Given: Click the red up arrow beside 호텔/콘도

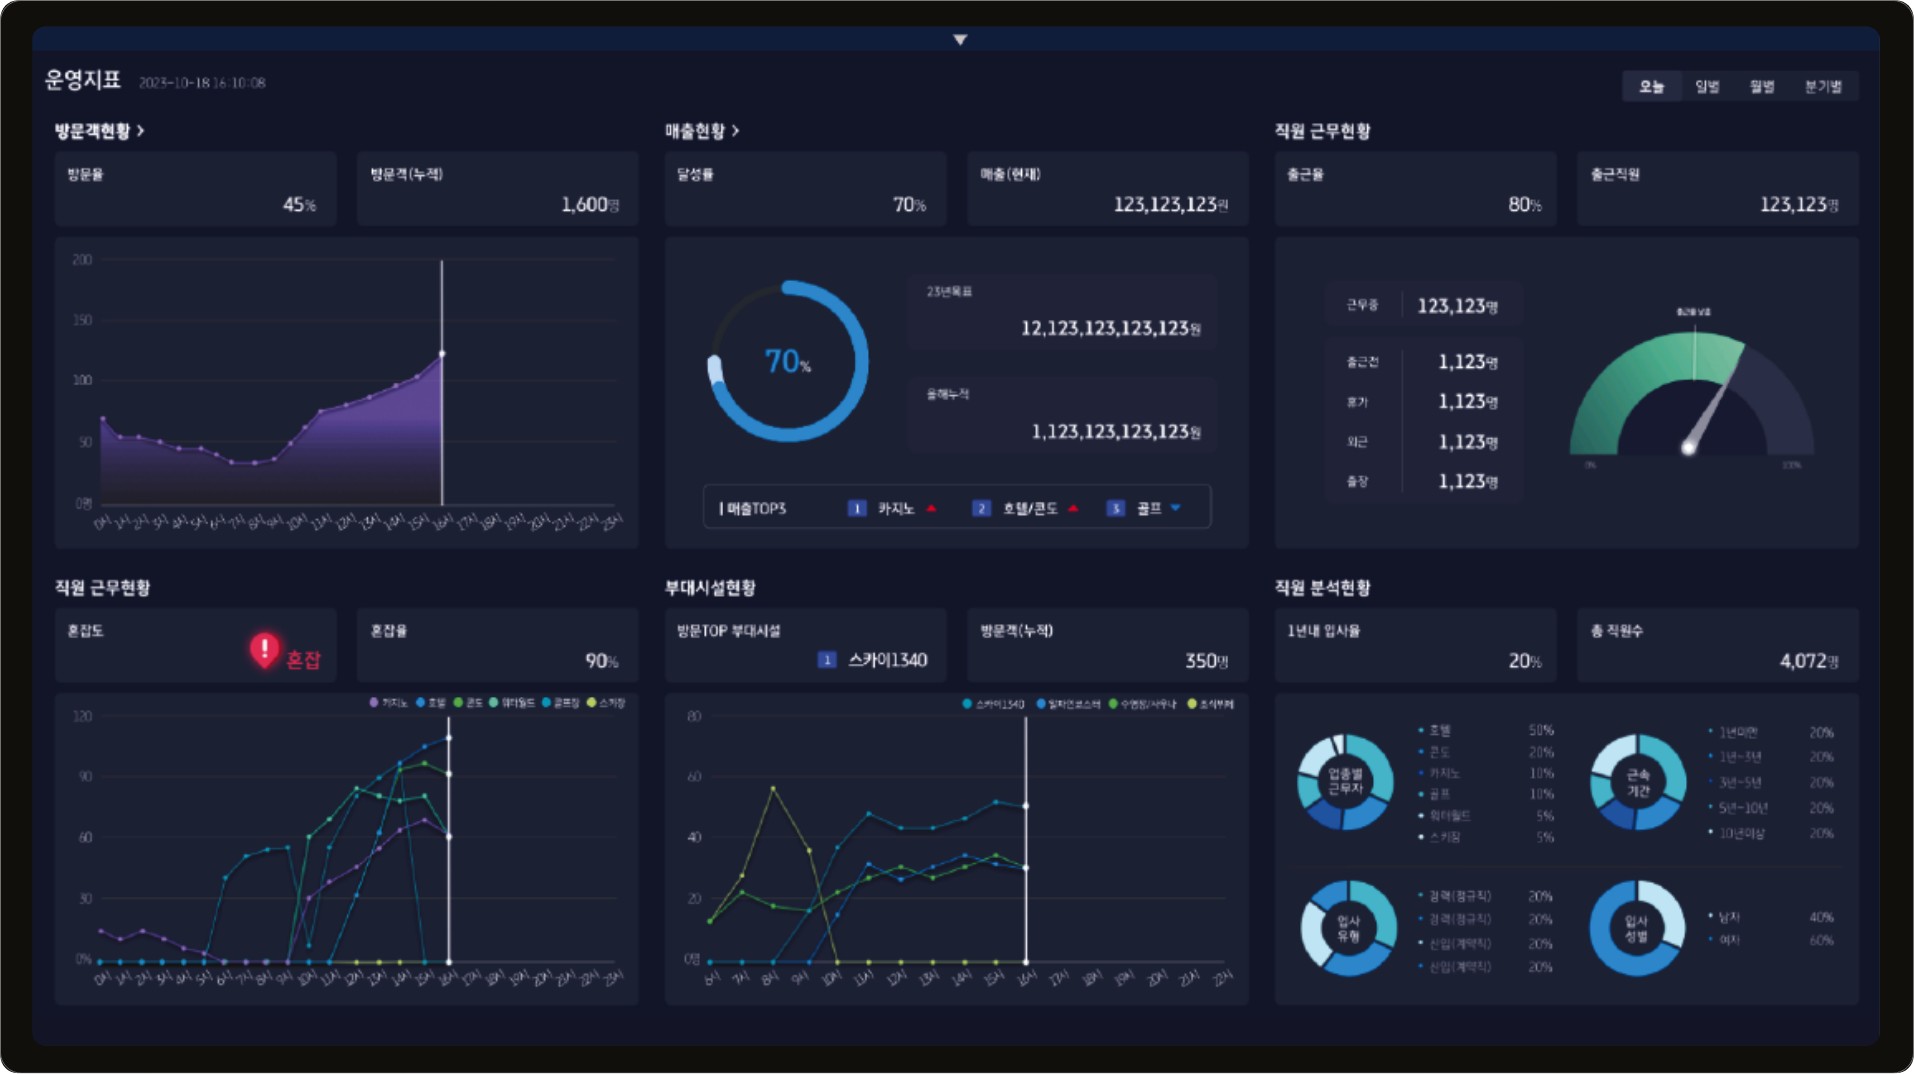Looking at the screenshot, I should click(1073, 508).
